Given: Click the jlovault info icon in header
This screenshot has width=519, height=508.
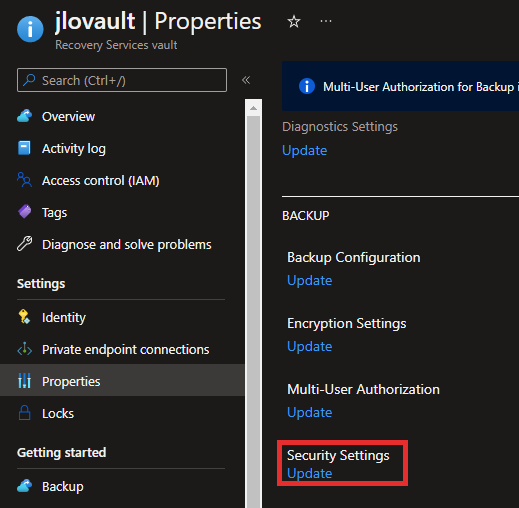Looking at the screenshot, I should pyautogui.click(x=30, y=29).
